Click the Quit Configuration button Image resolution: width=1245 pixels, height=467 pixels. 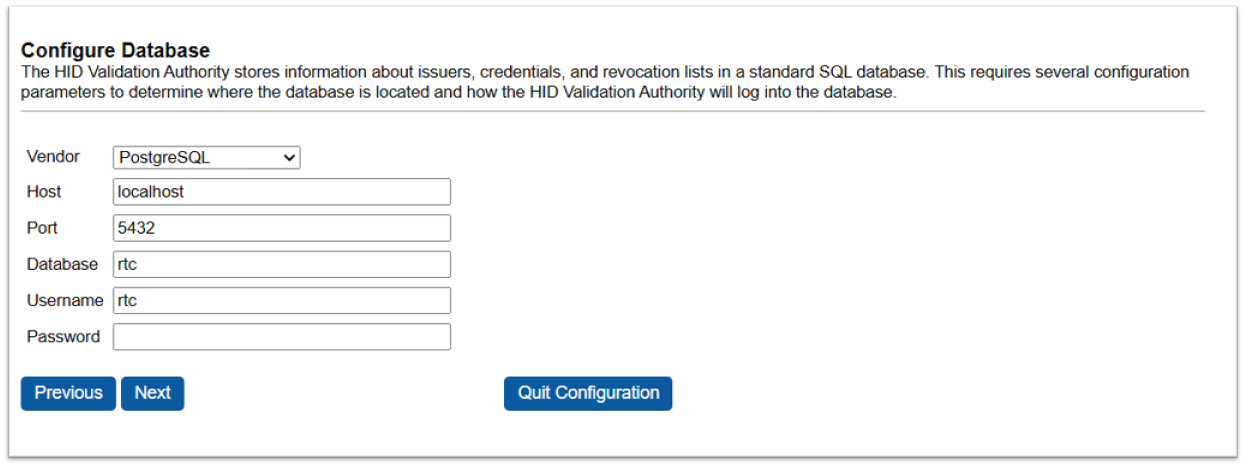tap(588, 393)
